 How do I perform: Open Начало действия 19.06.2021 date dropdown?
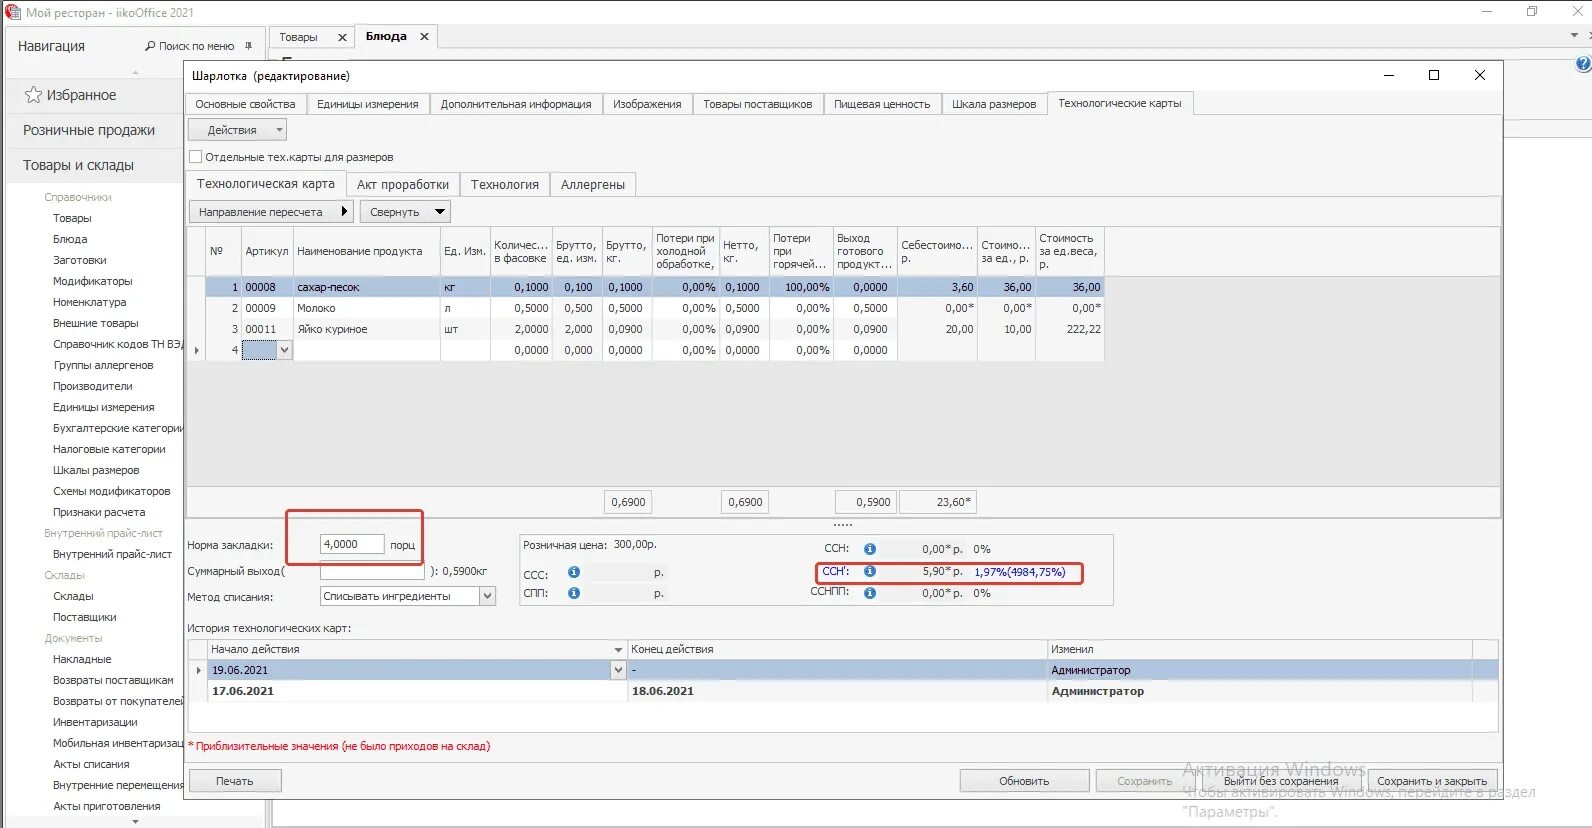pos(618,670)
